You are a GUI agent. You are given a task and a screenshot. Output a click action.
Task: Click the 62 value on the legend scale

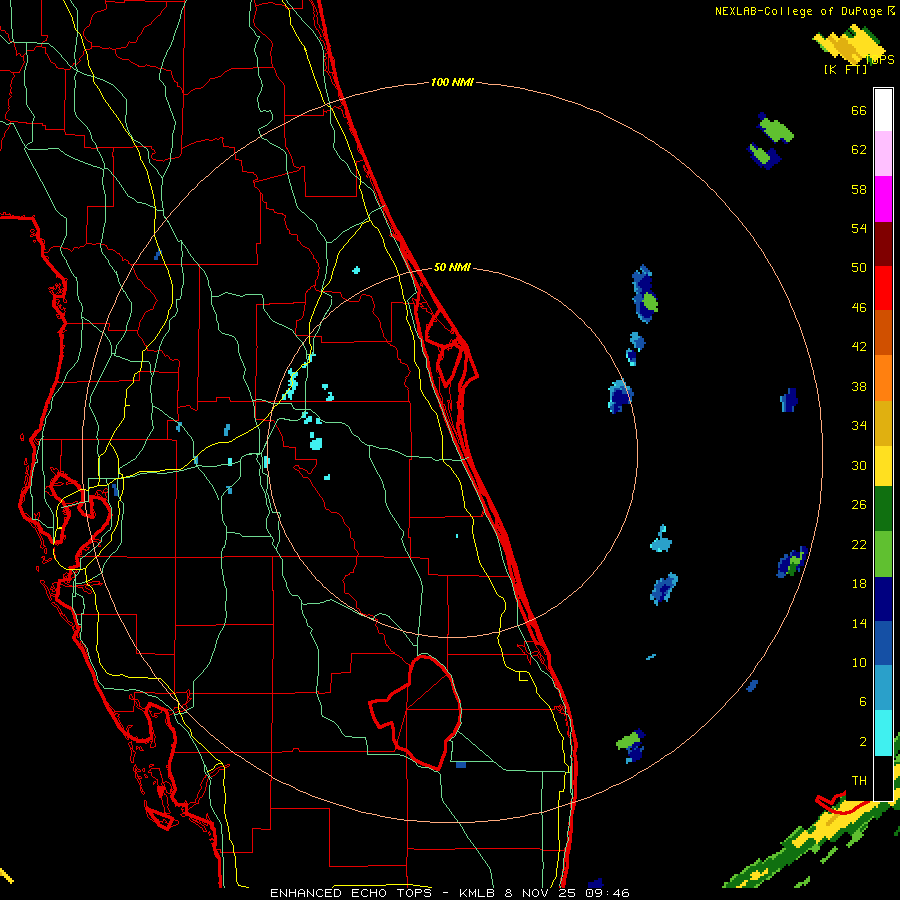click(859, 149)
